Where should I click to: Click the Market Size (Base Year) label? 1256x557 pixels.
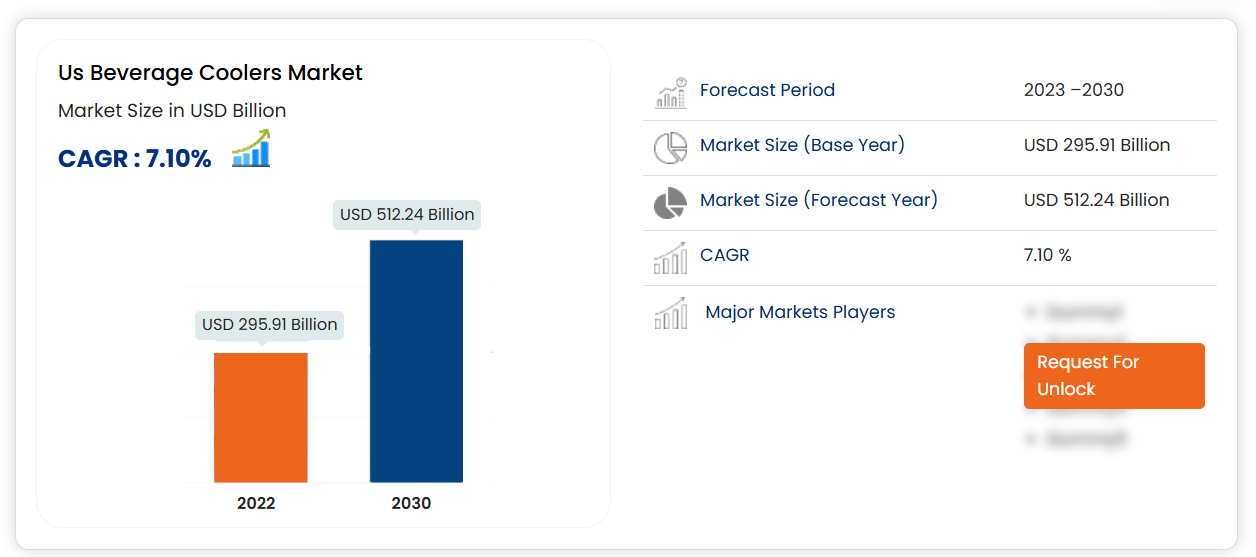802,145
